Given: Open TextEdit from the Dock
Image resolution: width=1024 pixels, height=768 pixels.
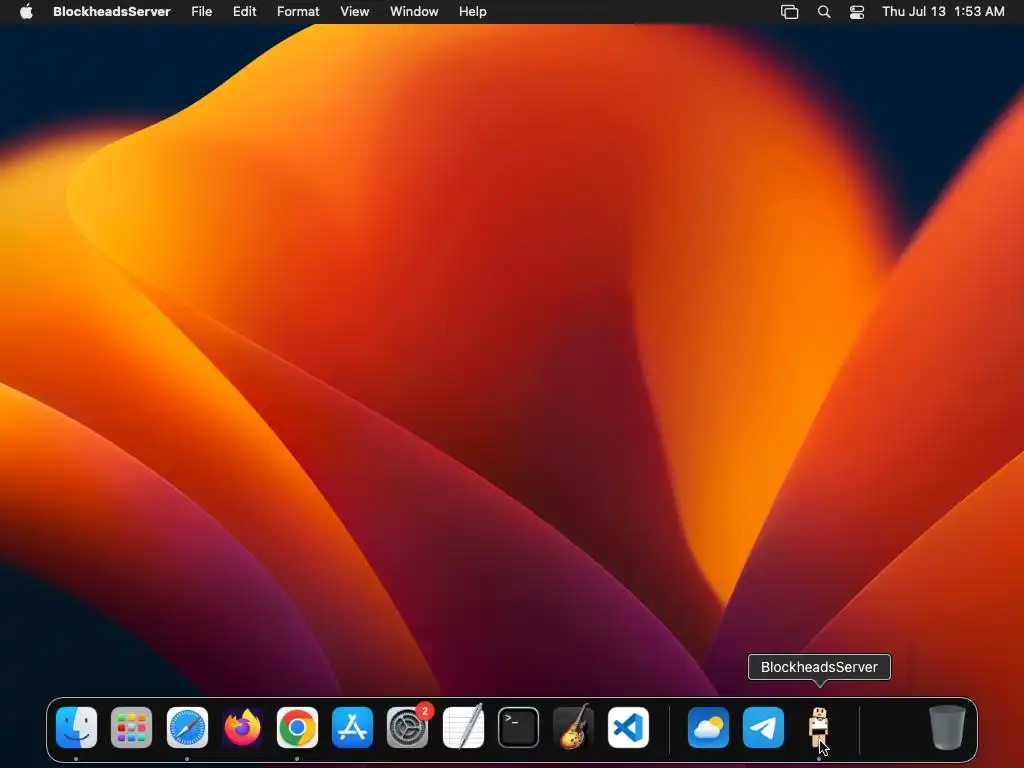Looking at the screenshot, I should pyautogui.click(x=463, y=727).
